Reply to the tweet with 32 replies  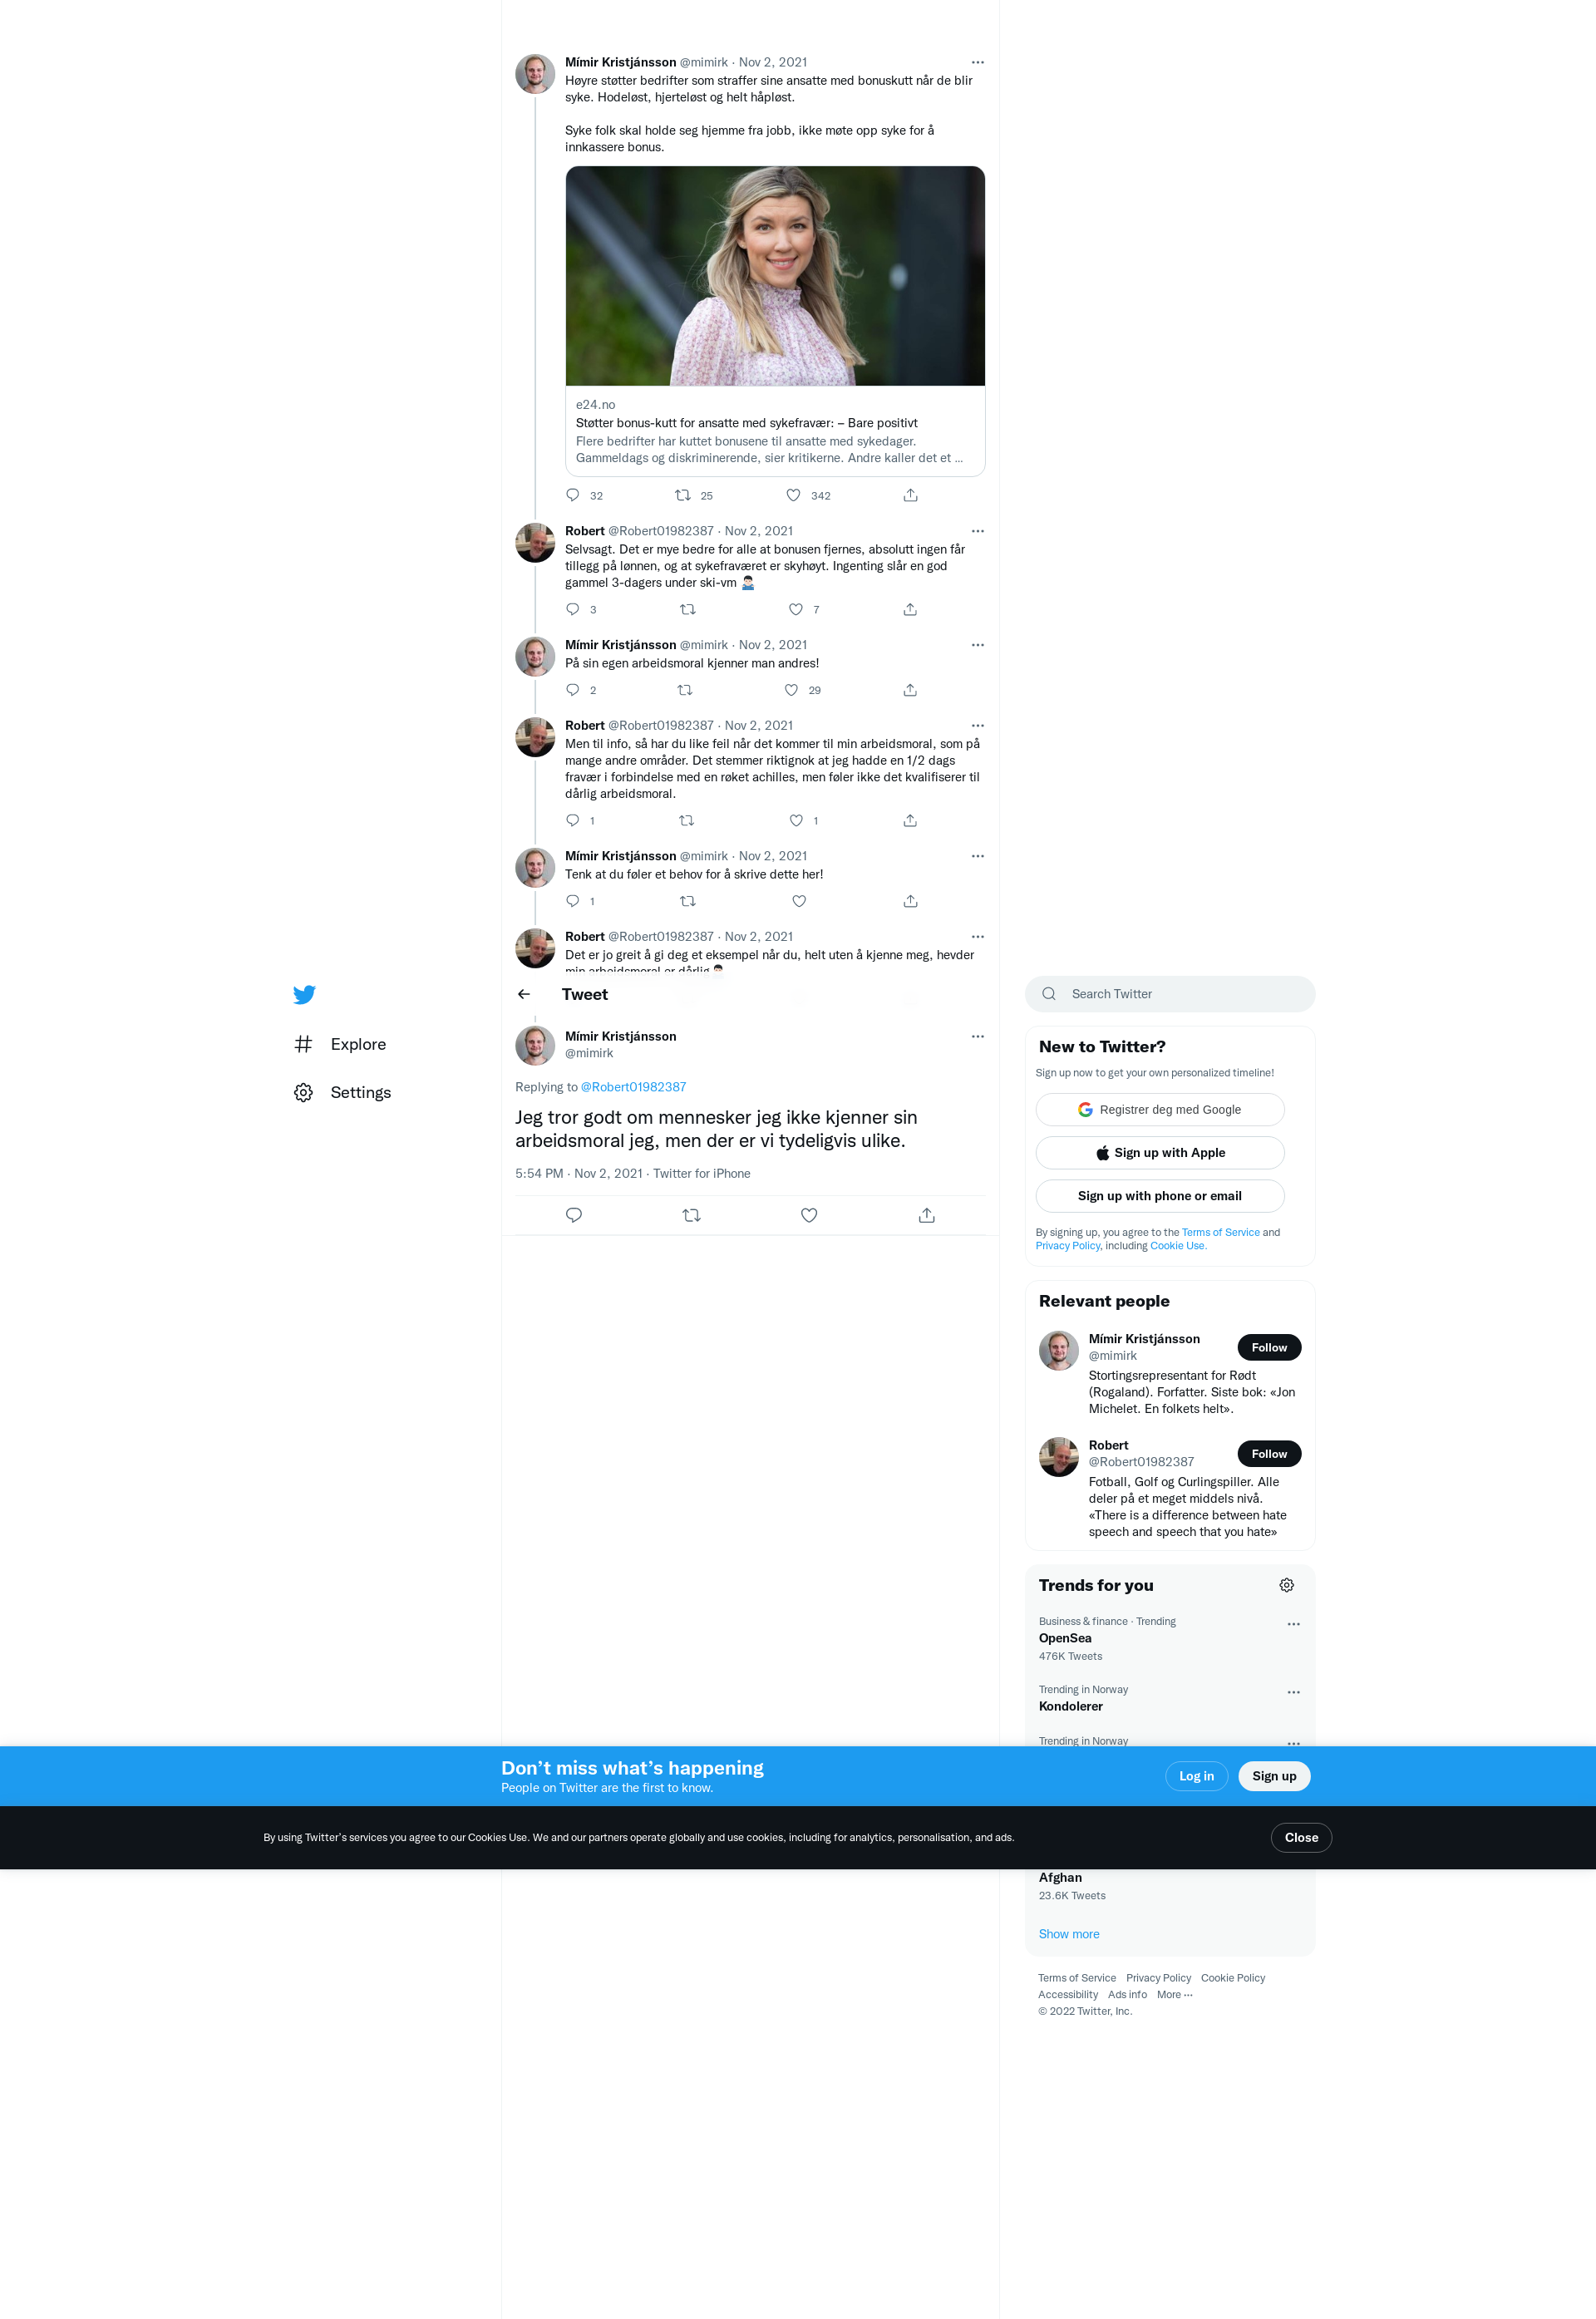pyautogui.click(x=573, y=495)
